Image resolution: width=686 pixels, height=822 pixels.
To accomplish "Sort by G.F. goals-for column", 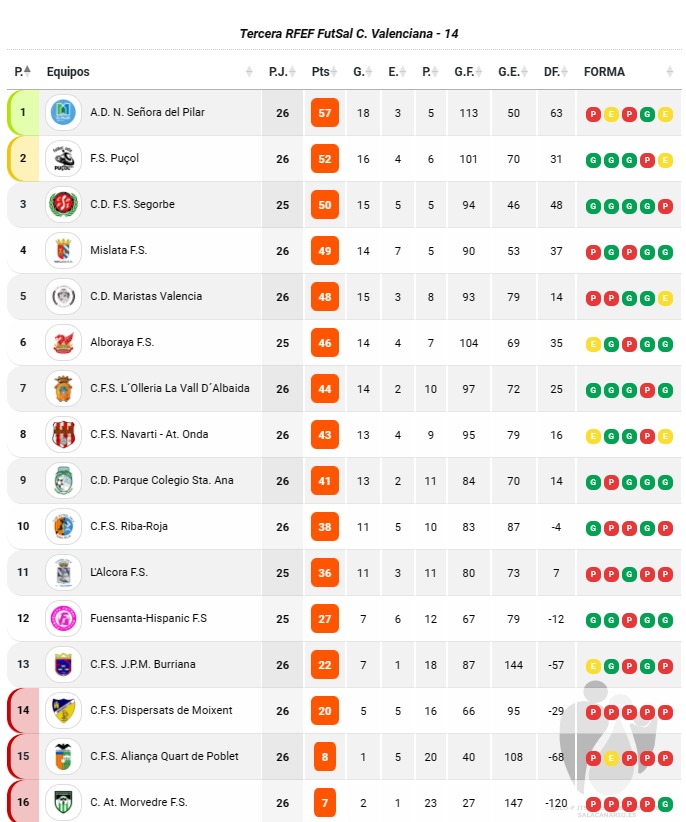I will pyautogui.click(x=469, y=72).
